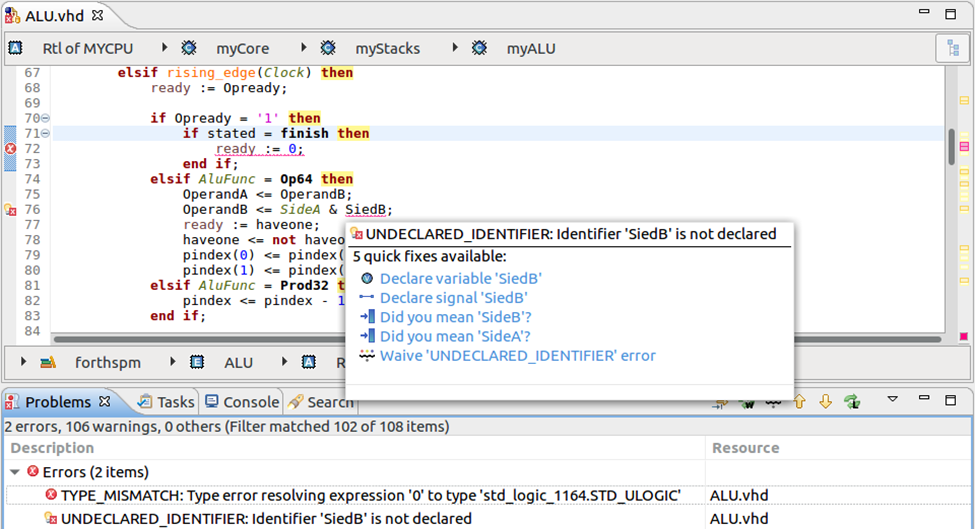Close the ALU.vhd editor tab
The width and height of the screenshot is (975, 529).
pos(98,15)
